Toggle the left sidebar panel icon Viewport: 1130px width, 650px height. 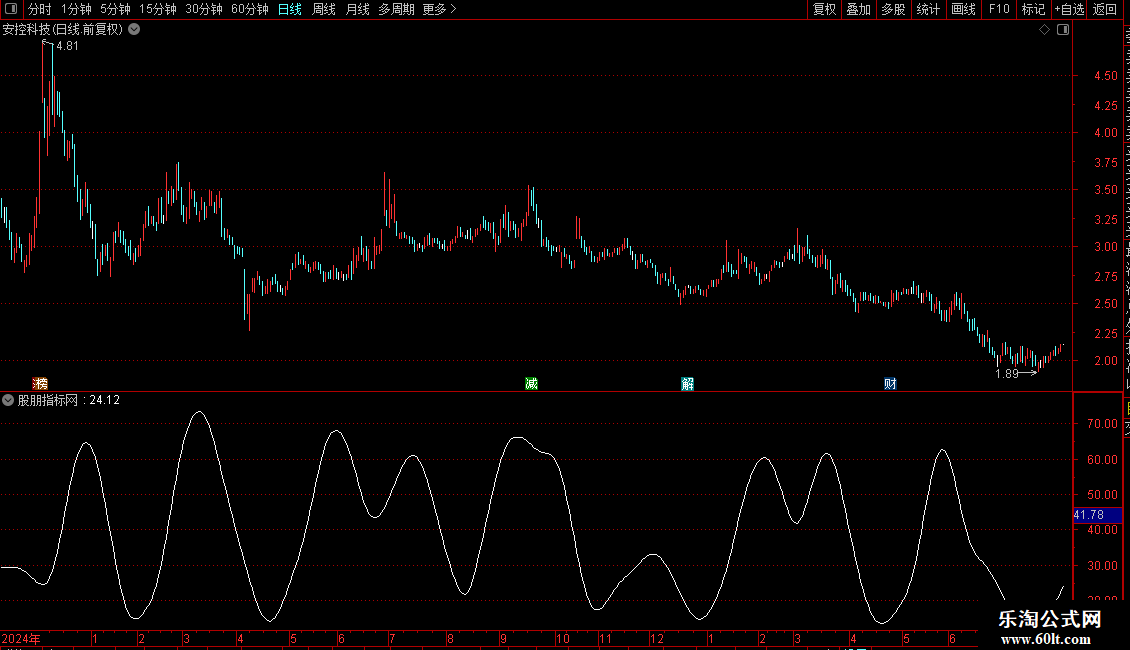coord(11,9)
